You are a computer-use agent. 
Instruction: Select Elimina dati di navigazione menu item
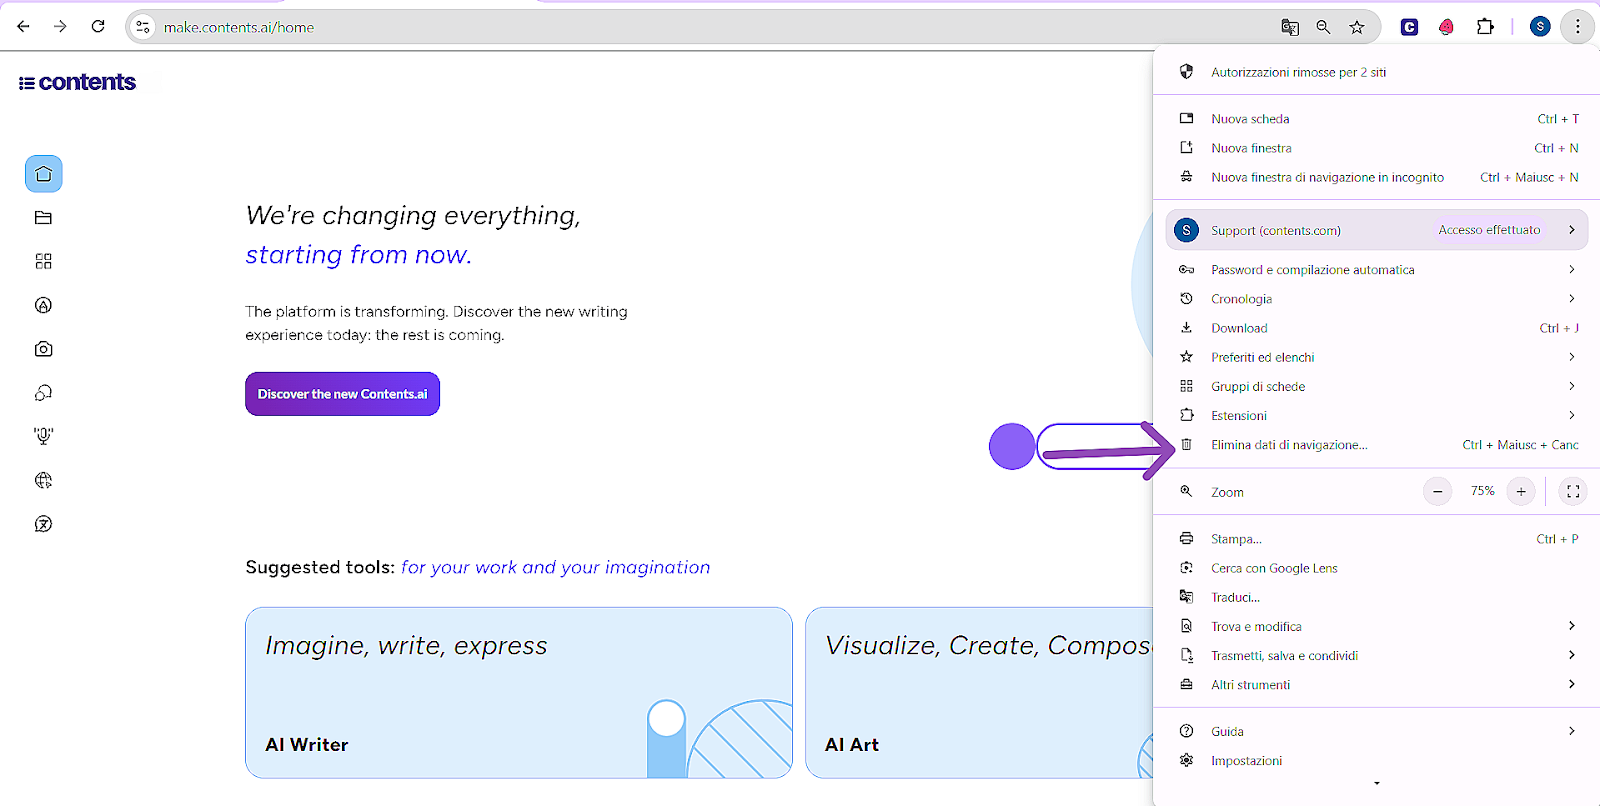(x=1289, y=445)
